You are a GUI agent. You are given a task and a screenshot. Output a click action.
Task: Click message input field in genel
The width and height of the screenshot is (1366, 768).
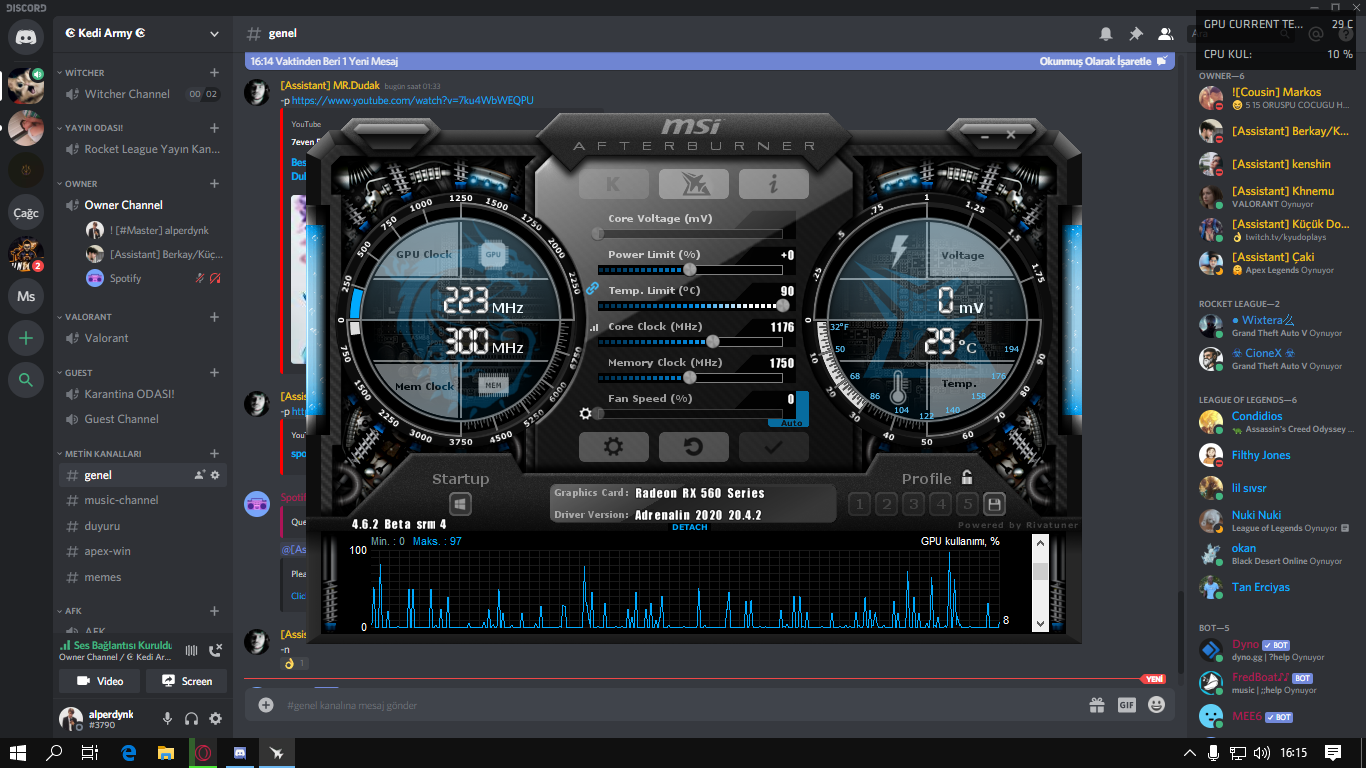(x=680, y=705)
